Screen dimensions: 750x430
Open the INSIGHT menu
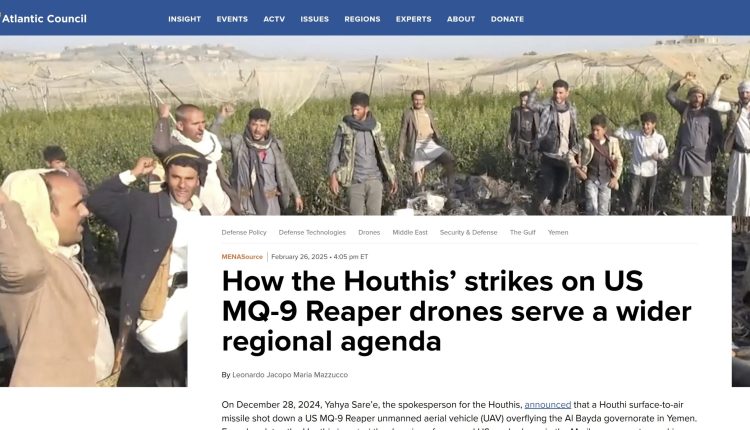coord(185,19)
